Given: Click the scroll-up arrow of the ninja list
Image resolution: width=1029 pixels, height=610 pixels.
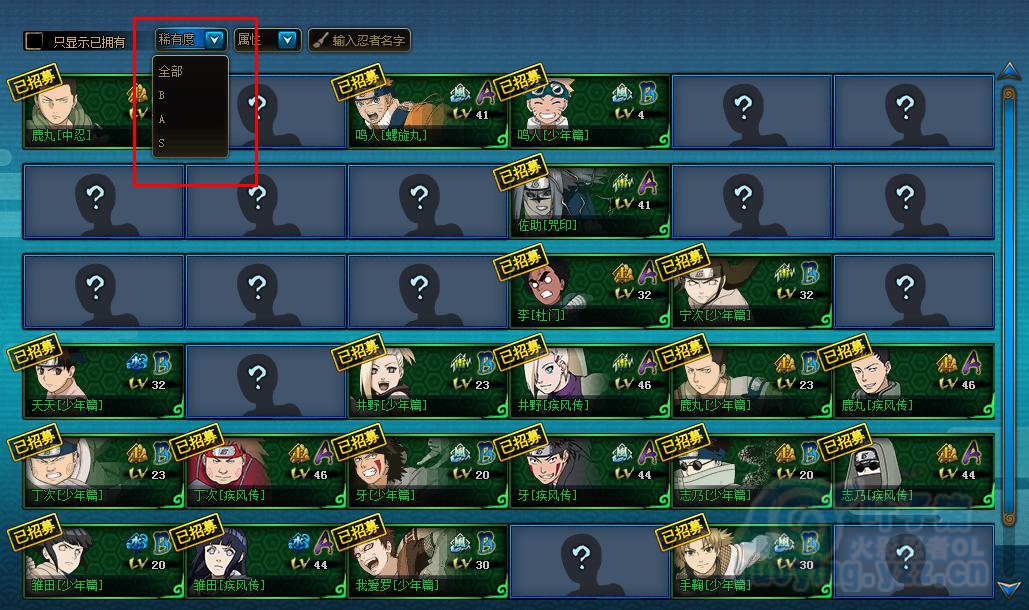Looking at the screenshot, I should point(1009,71).
